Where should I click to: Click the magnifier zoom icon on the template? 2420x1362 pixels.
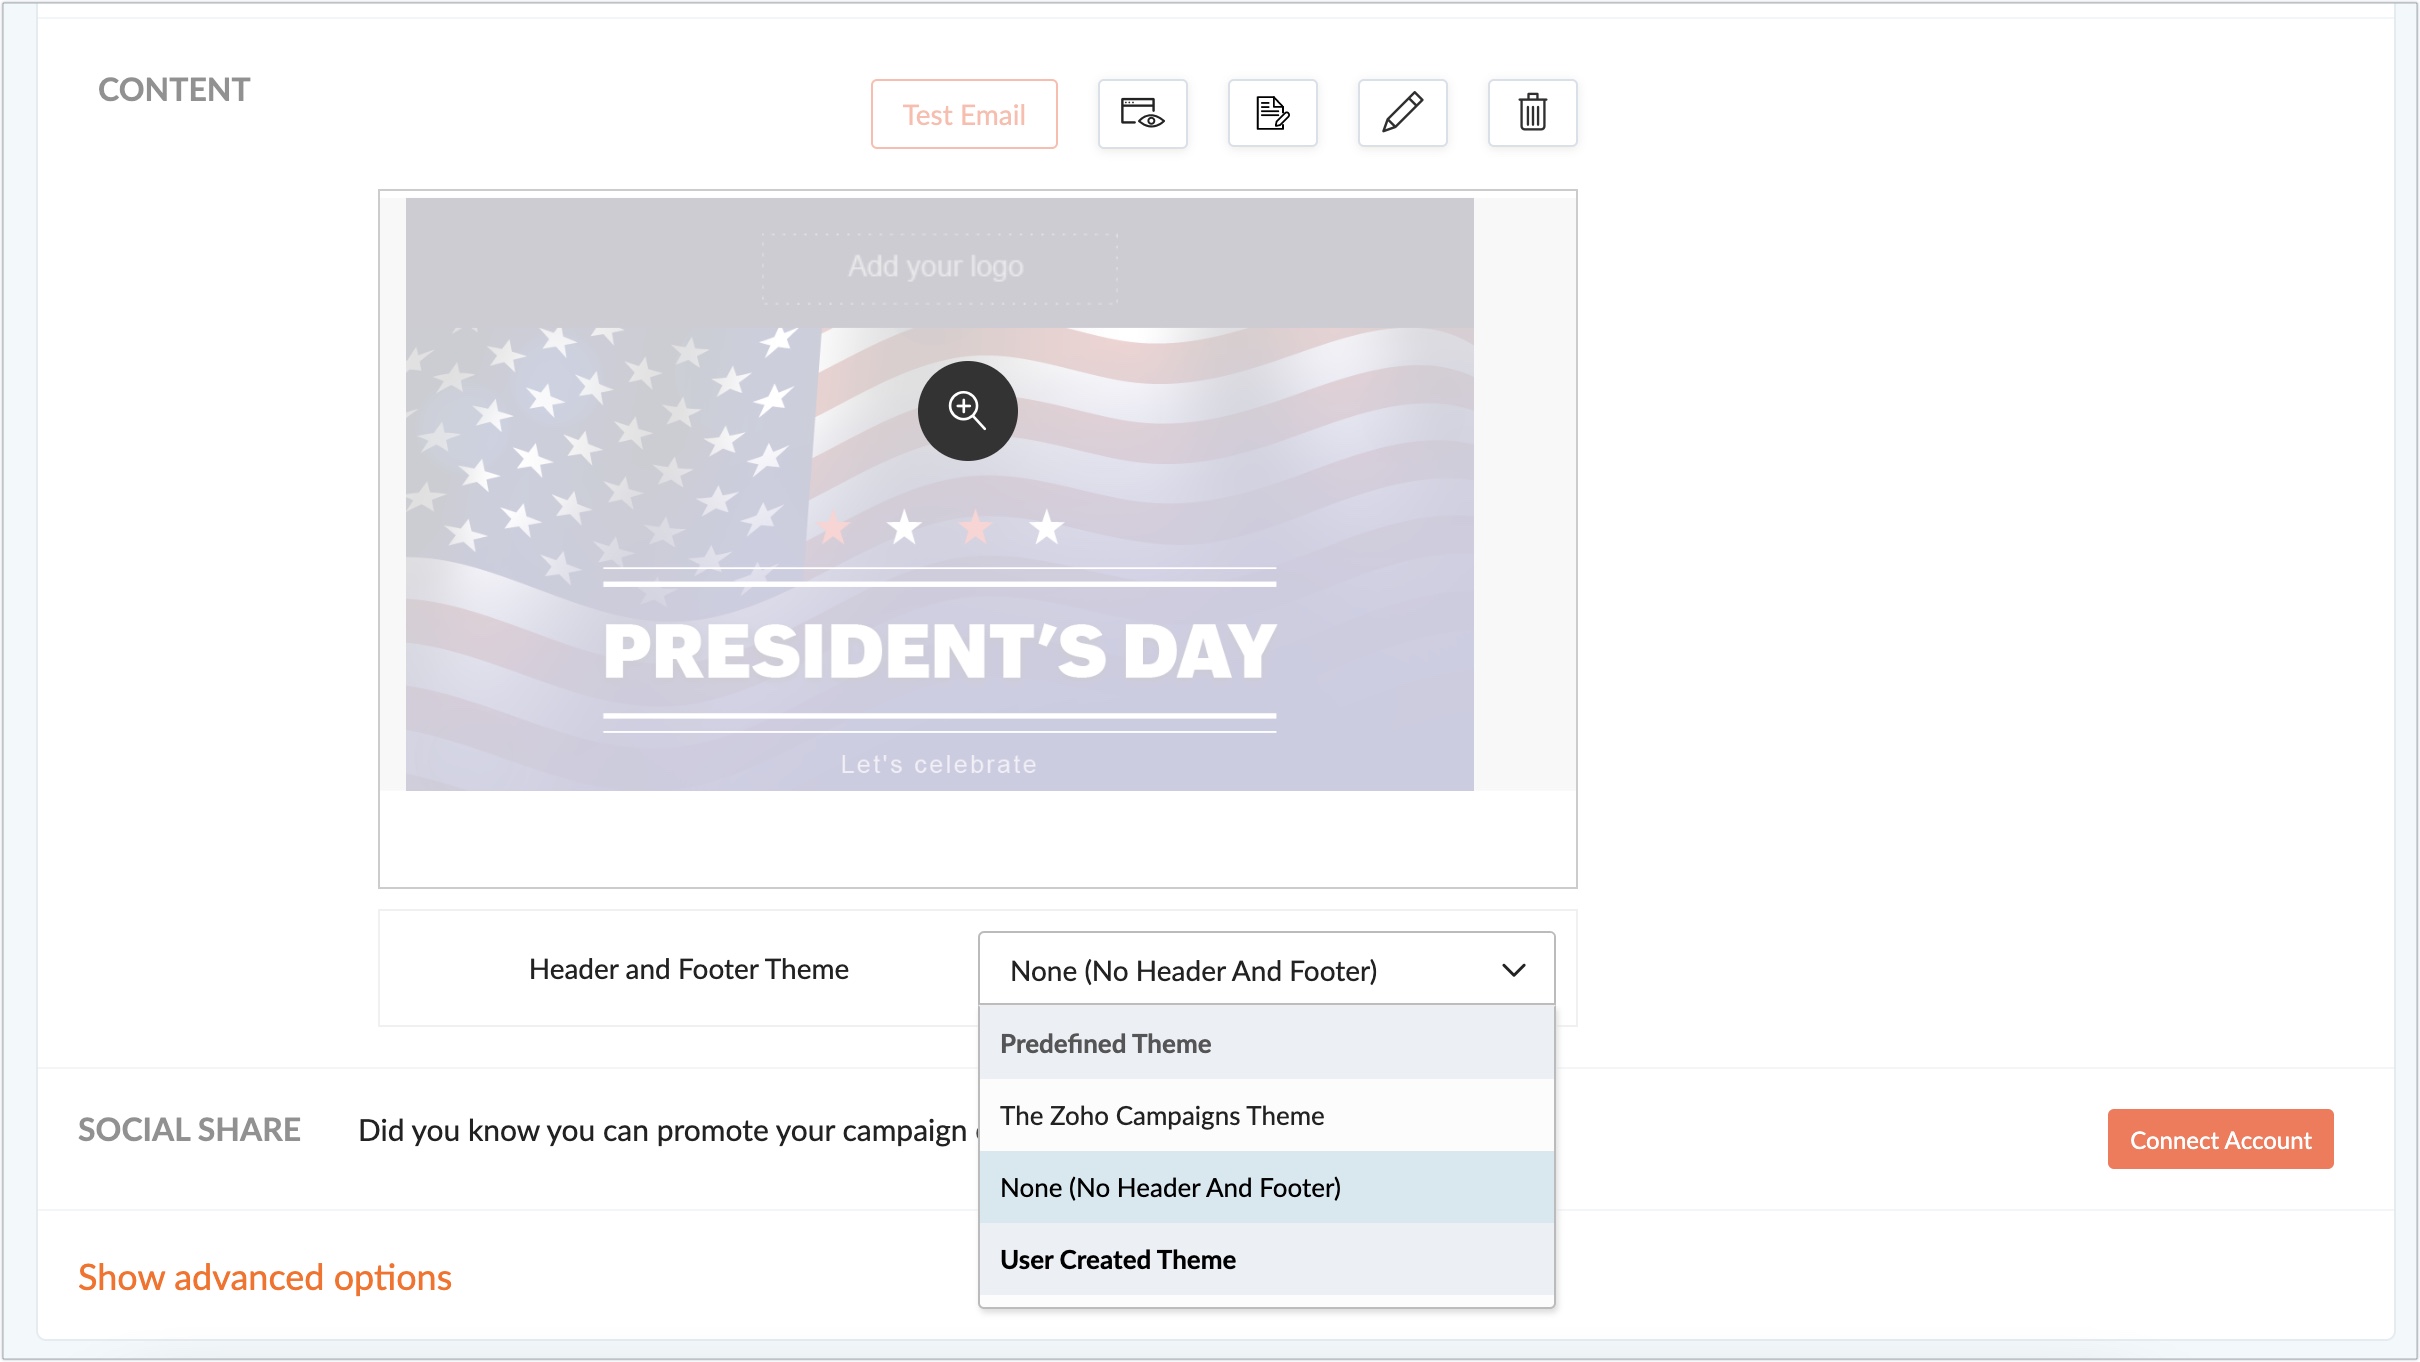click(967, 411)
